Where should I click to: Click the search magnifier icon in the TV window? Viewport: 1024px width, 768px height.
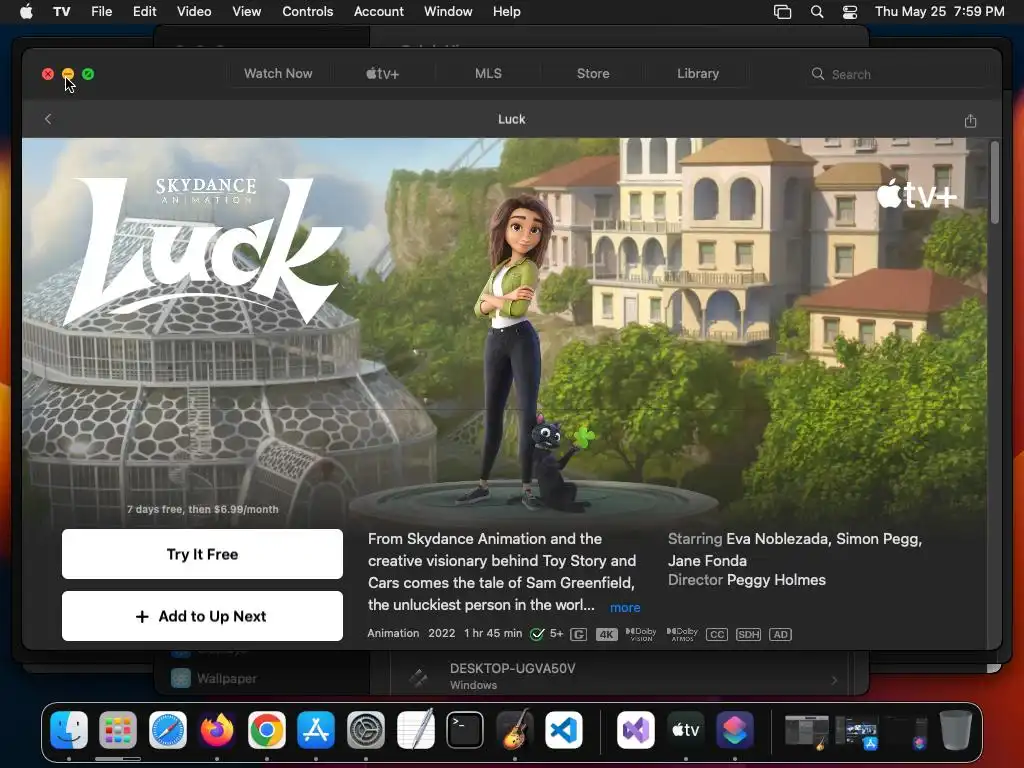(818, 74)
